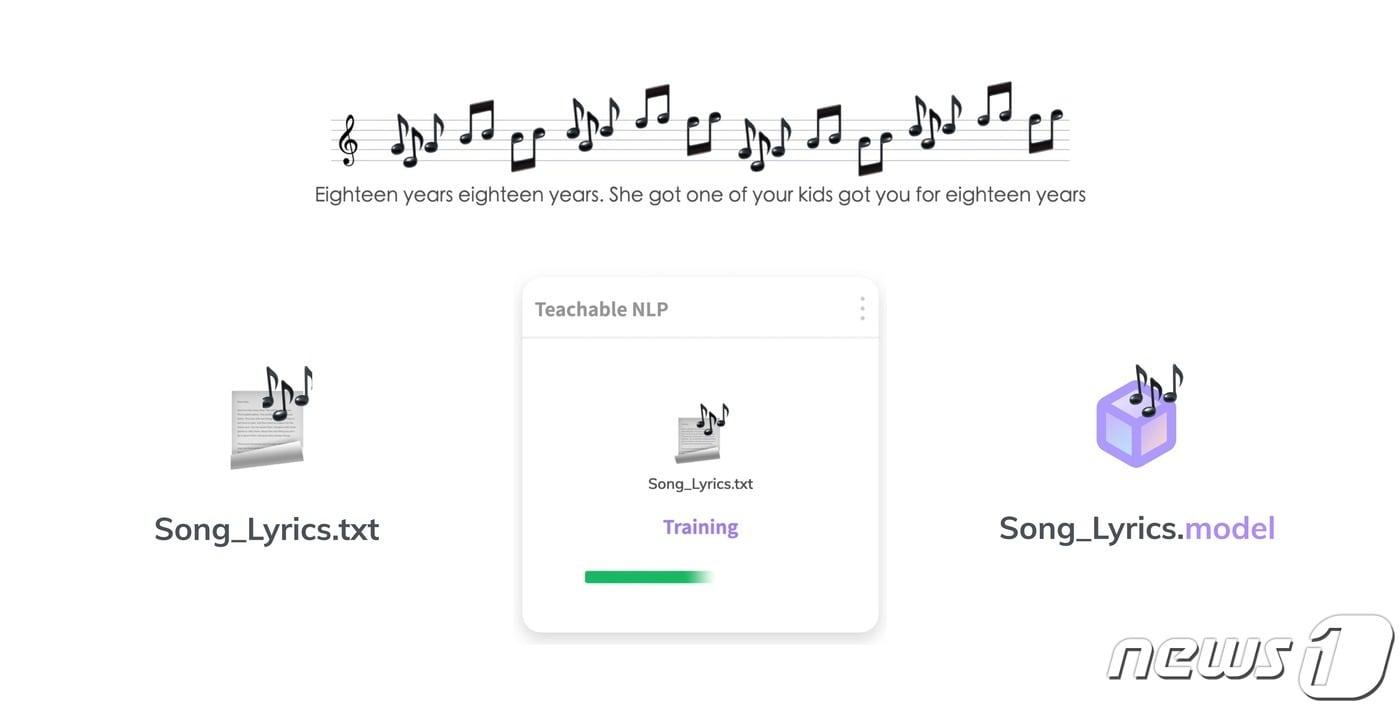Screen dimensions: 1400x712
Task: Click the treble clef on the staff
Action: (347, 140)
